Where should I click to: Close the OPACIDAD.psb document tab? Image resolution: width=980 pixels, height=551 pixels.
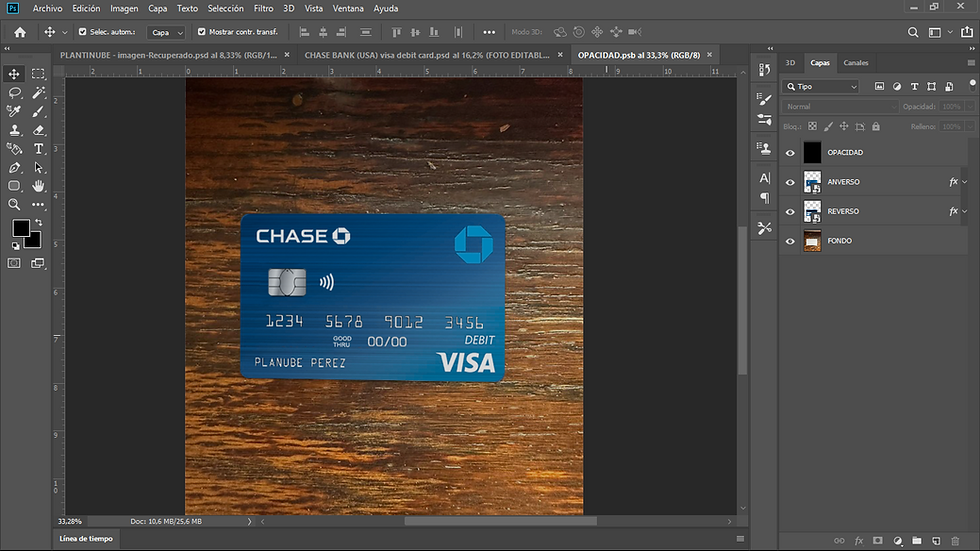pos(709,55)
